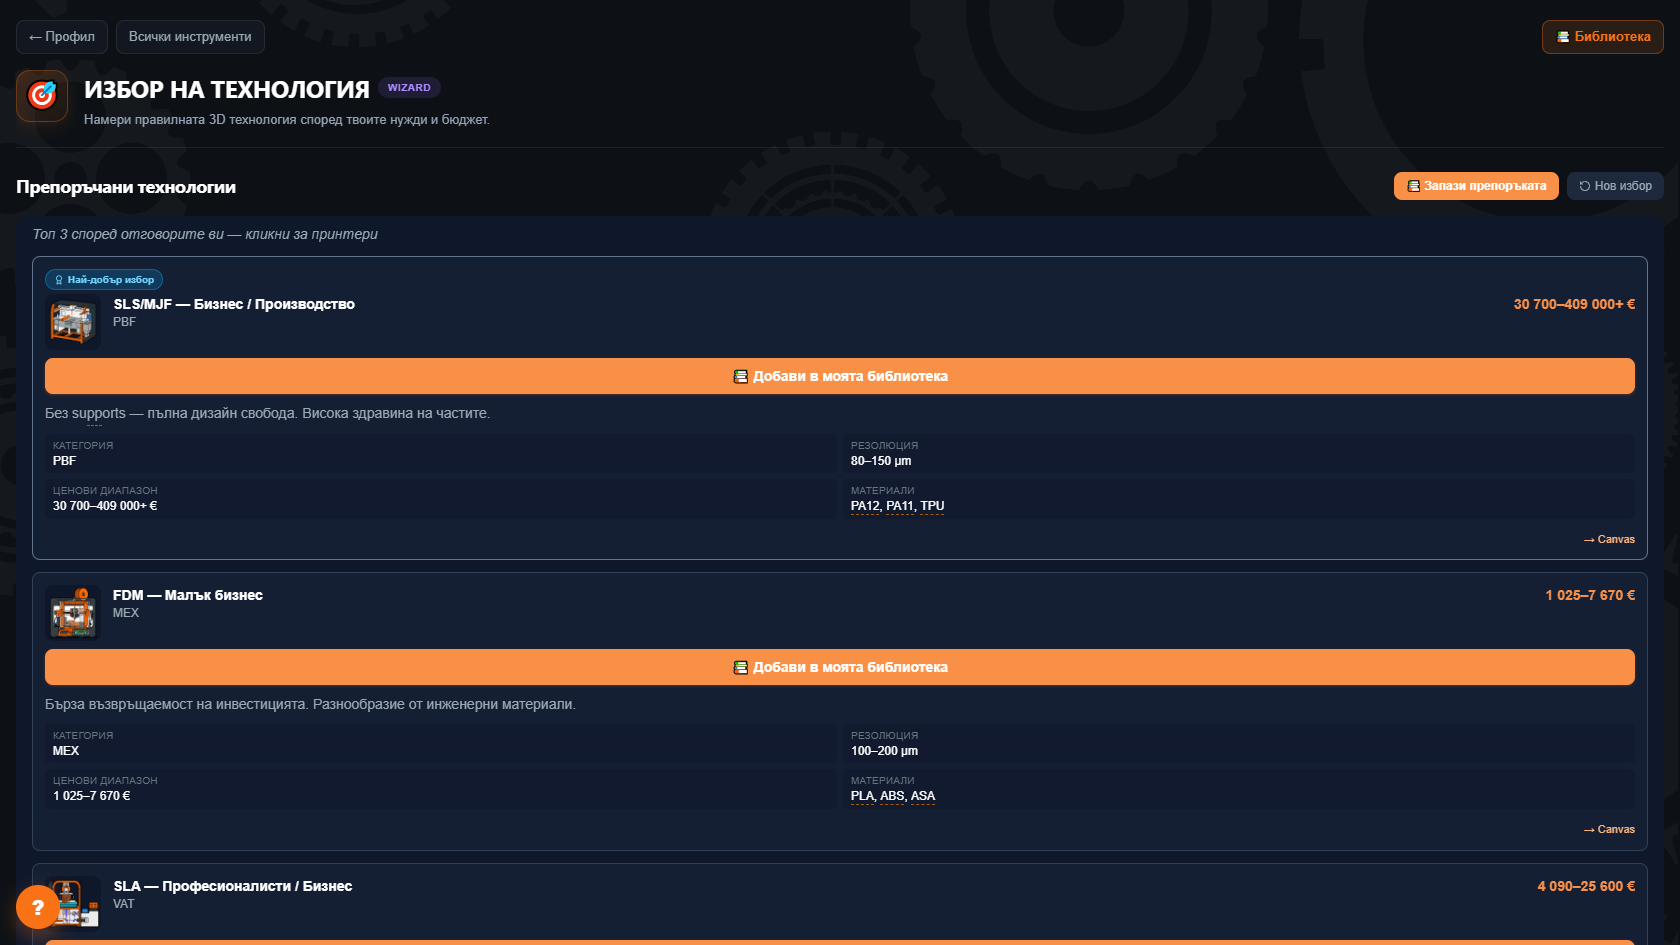Click the Библиотека button

click(1603, 37)
